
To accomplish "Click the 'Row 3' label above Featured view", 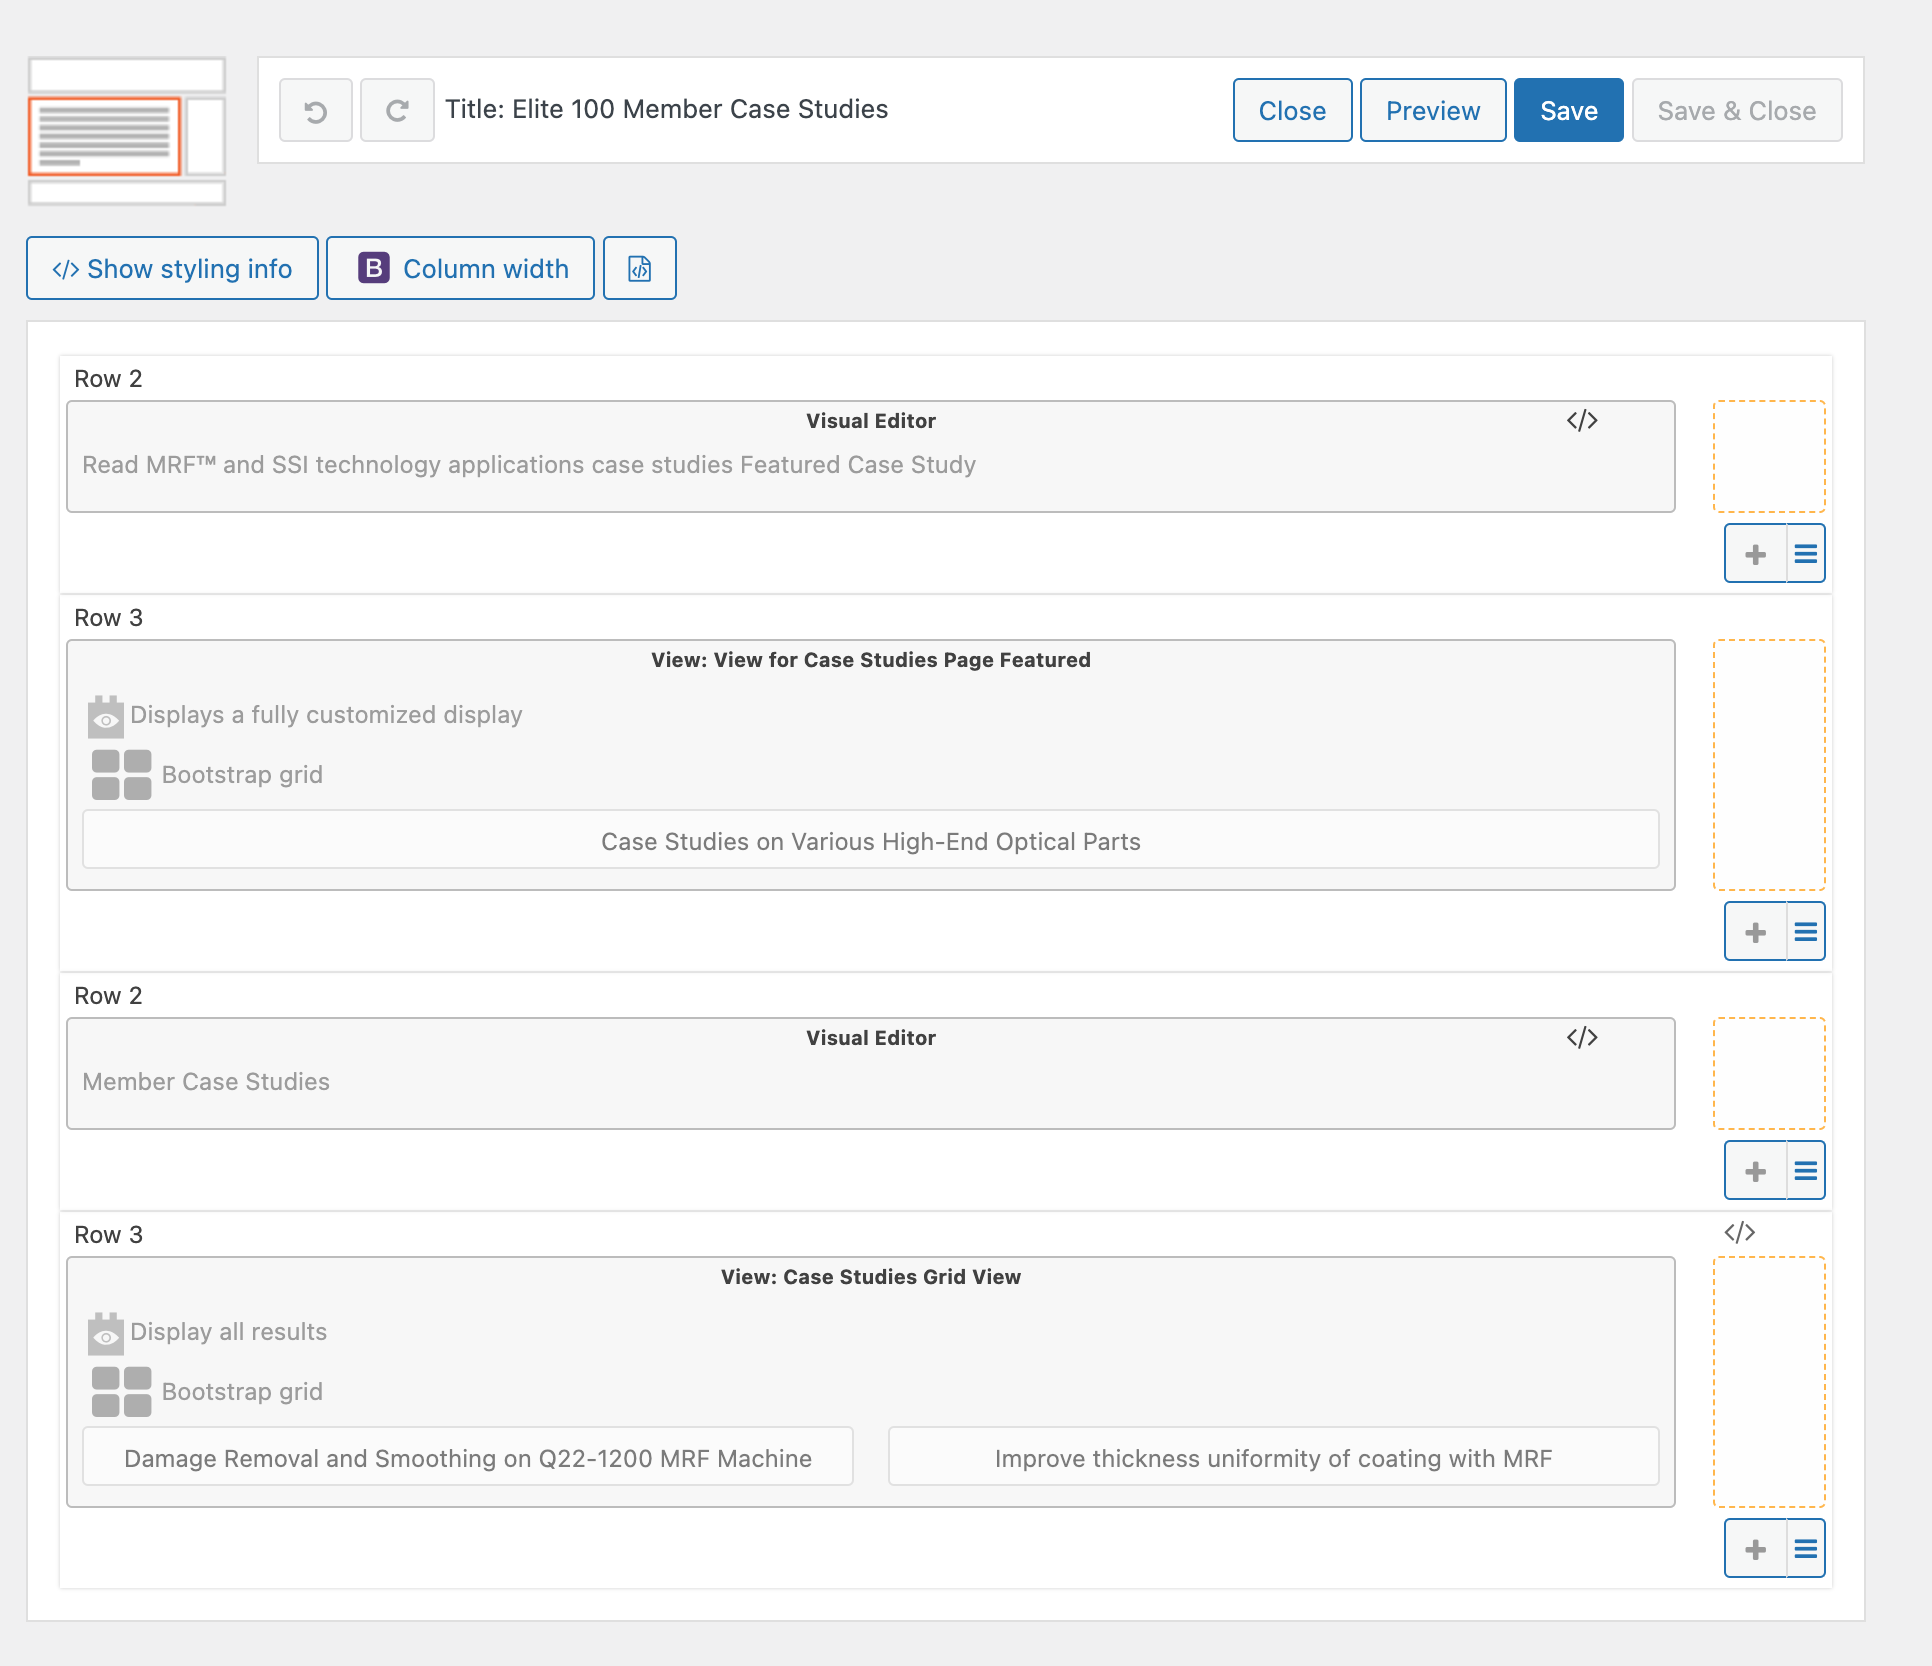I will tap(109, 618).
